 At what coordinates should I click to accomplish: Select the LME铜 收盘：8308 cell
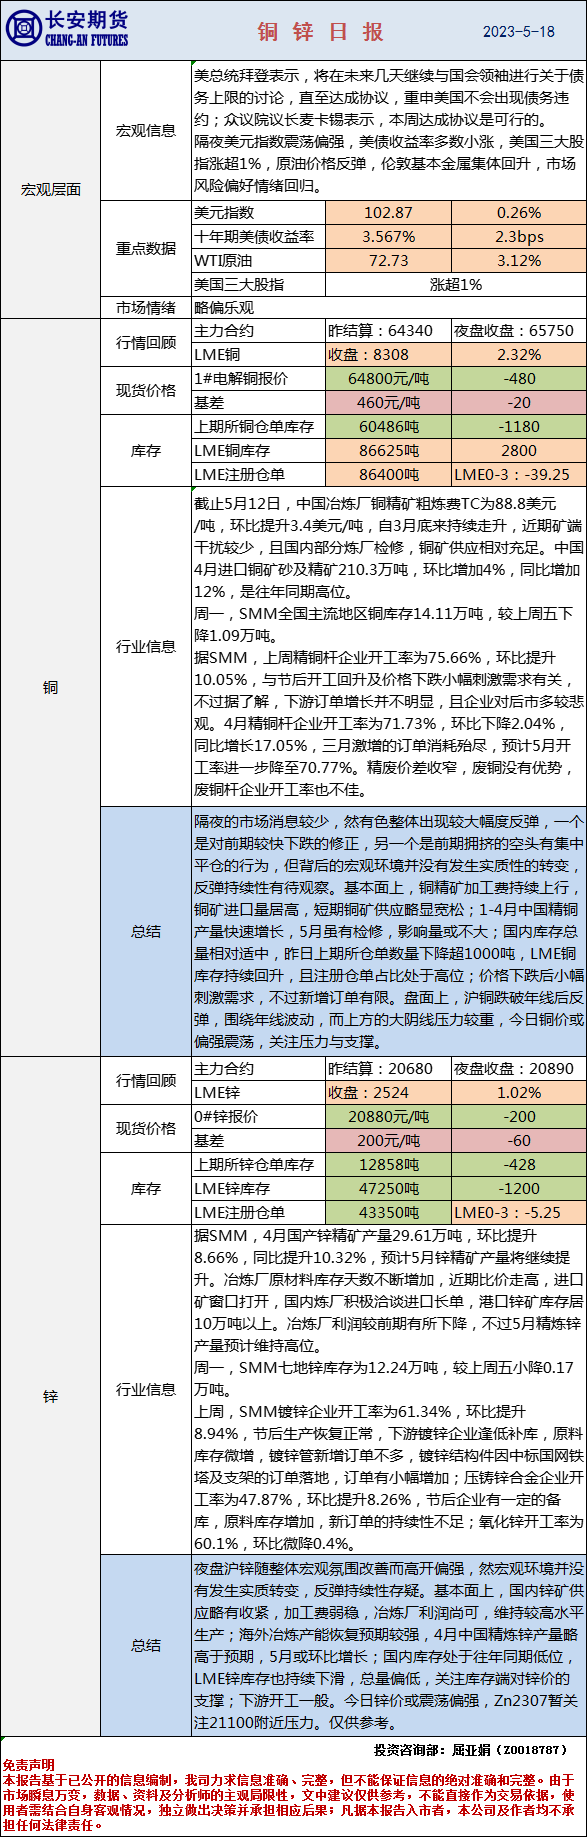click(x=388, y=354)
